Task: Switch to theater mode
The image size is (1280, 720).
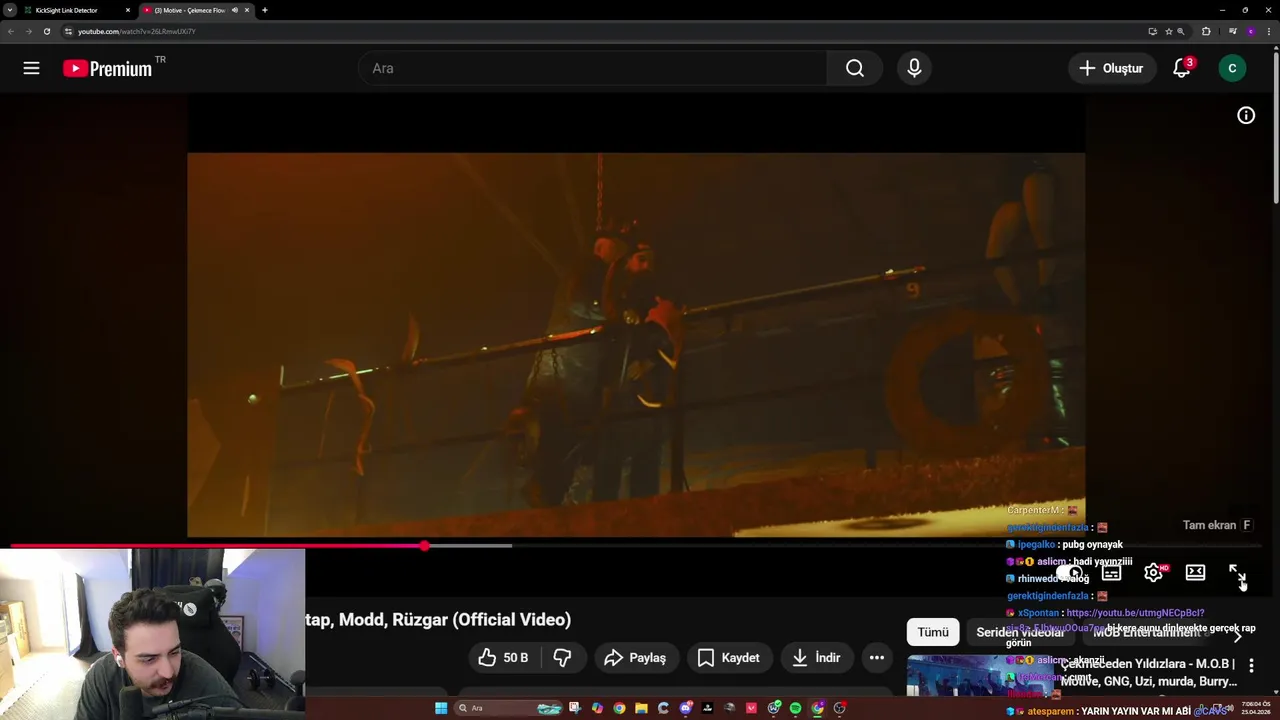Action: pos(1195,573)
